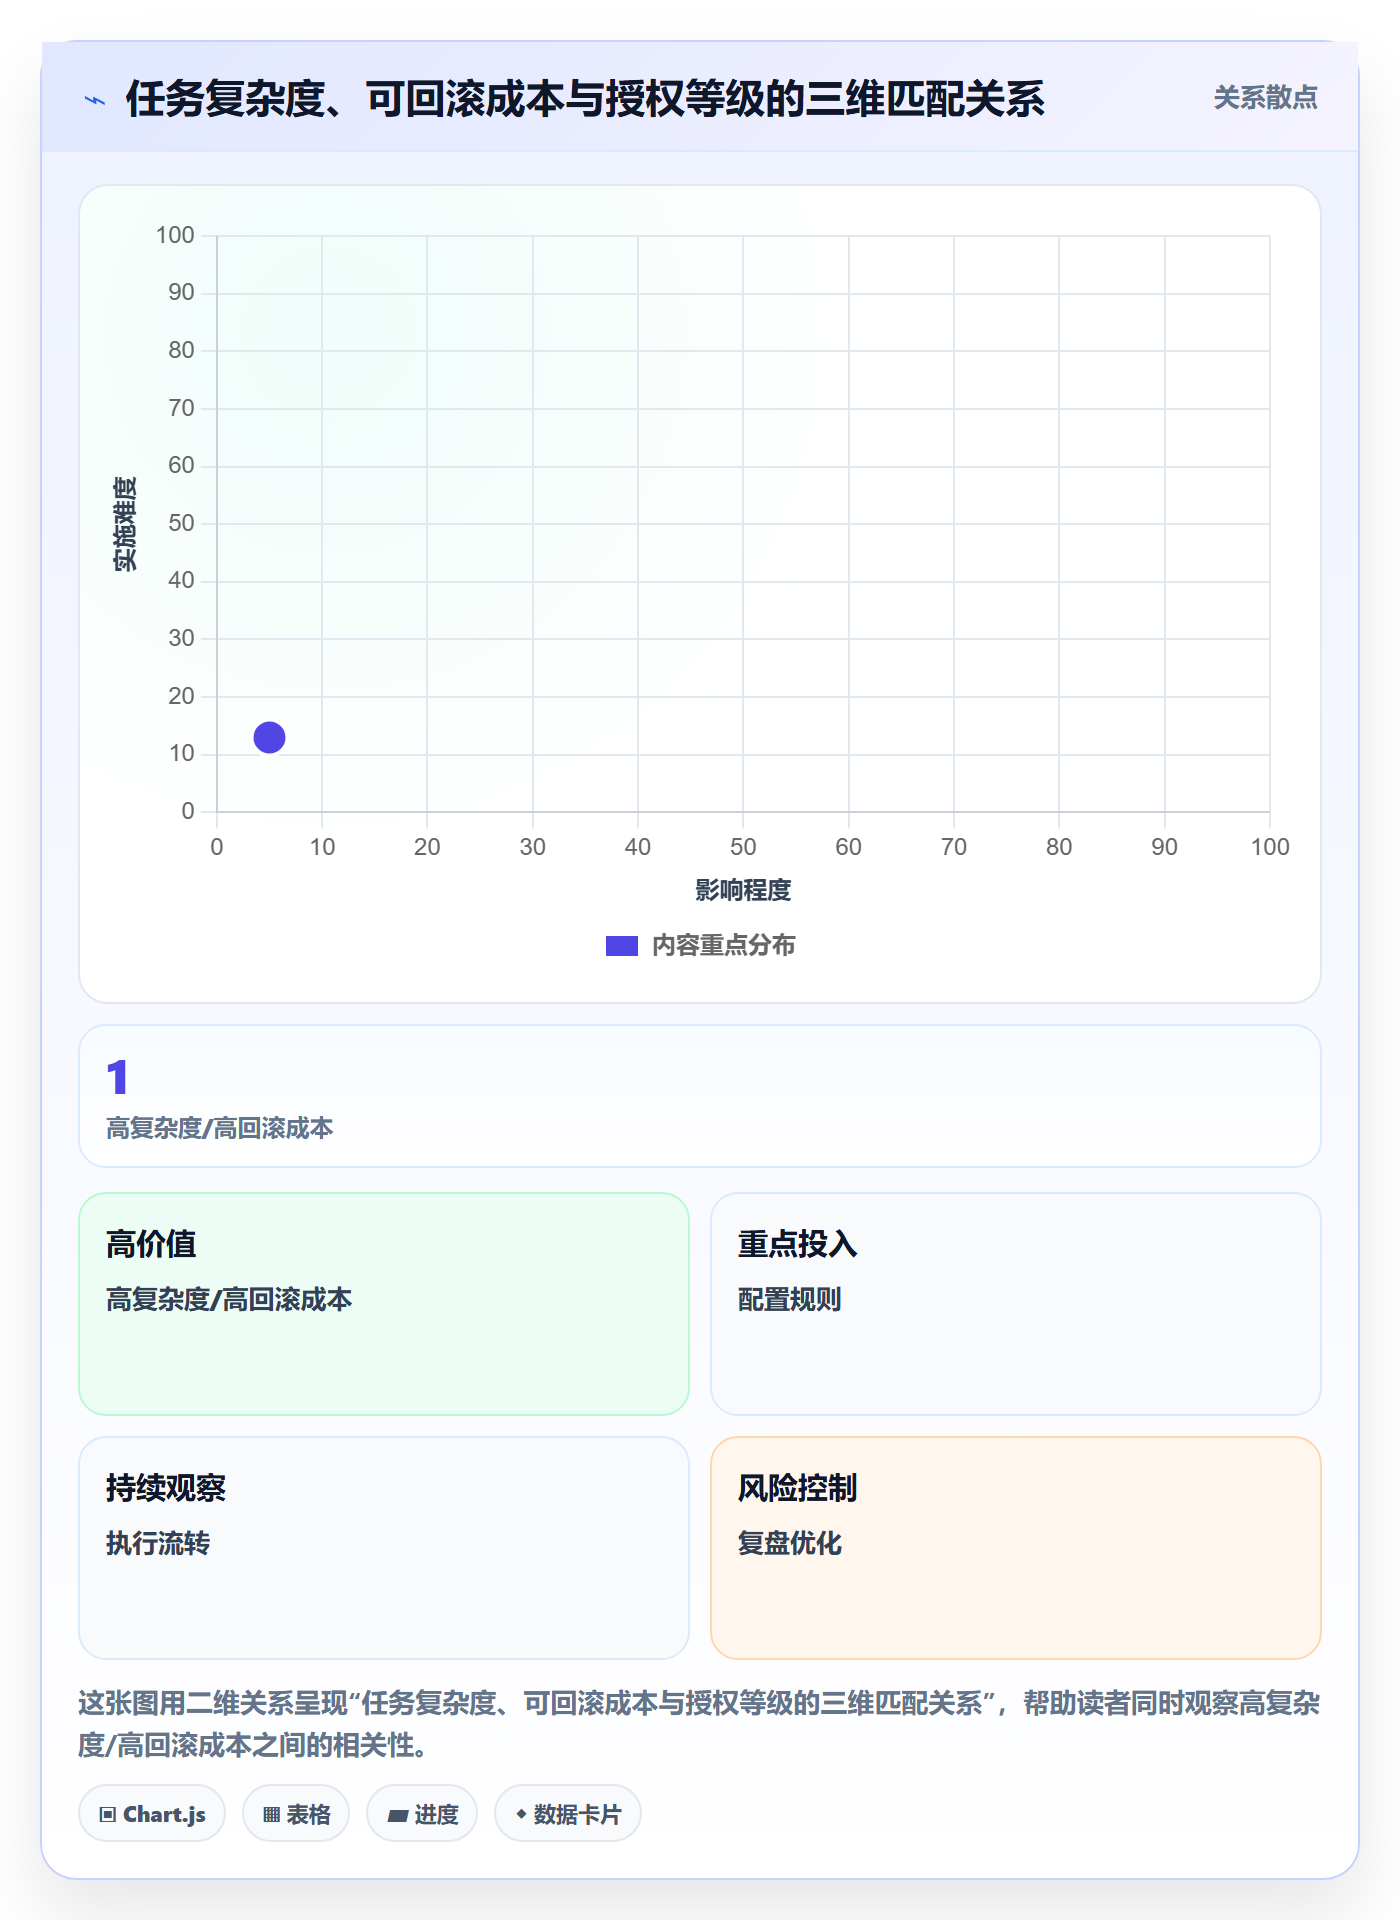The height and width of the screenshot is (1920, 1400).
Task: Select the 风险控制 orange card
Action: tap(1015, 1547)
